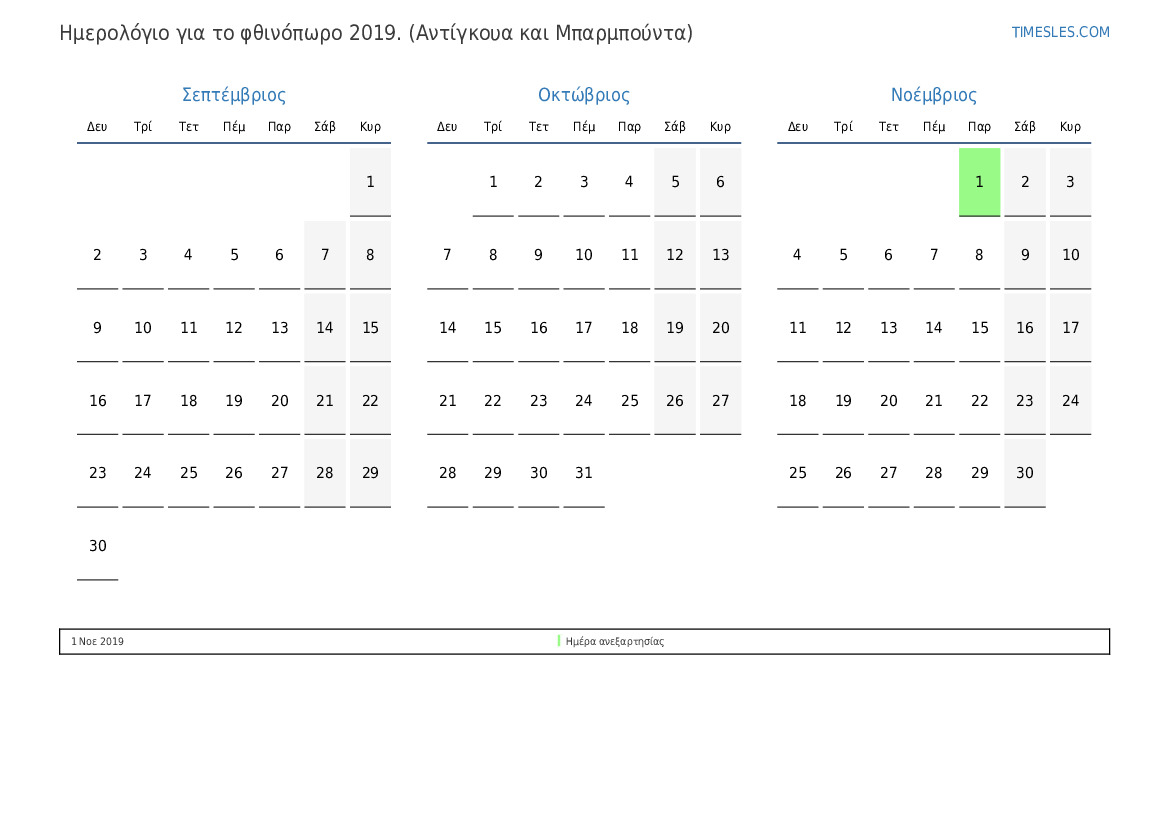1169x827 pixels.
Task: Click day 13 in Νοέμβριος
Action: point(888,328)
